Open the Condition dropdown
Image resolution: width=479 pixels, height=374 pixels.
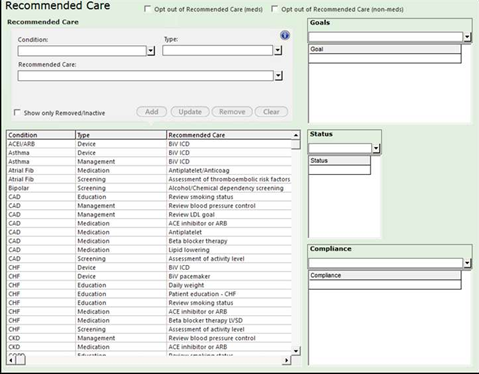click(x=151, y=51)
